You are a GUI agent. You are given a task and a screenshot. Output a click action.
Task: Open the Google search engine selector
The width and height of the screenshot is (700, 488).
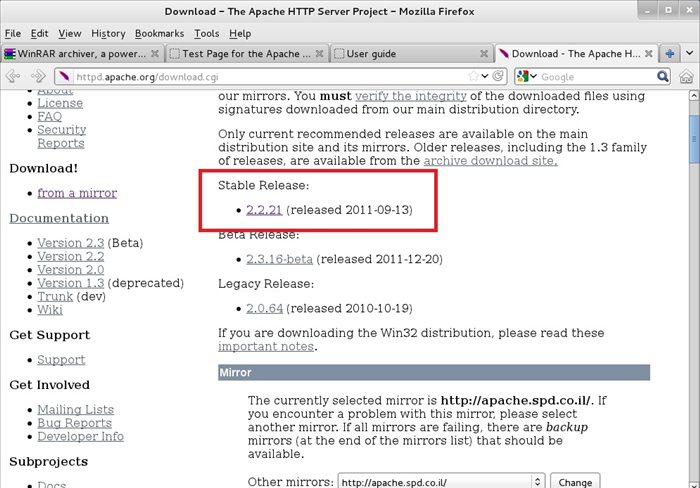point(526,77)
